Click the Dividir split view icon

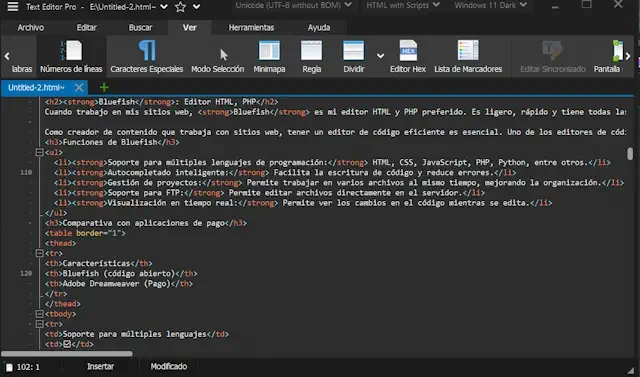point(353,51)
